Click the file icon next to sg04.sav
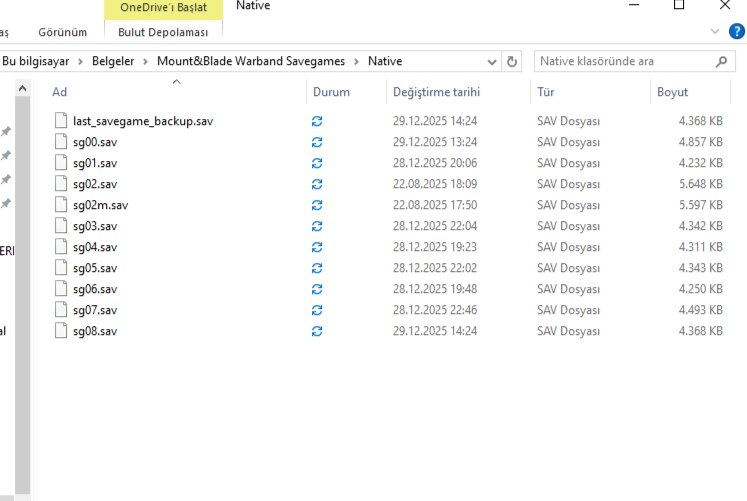This screenshot has width=747, height=501. point(61,246)
